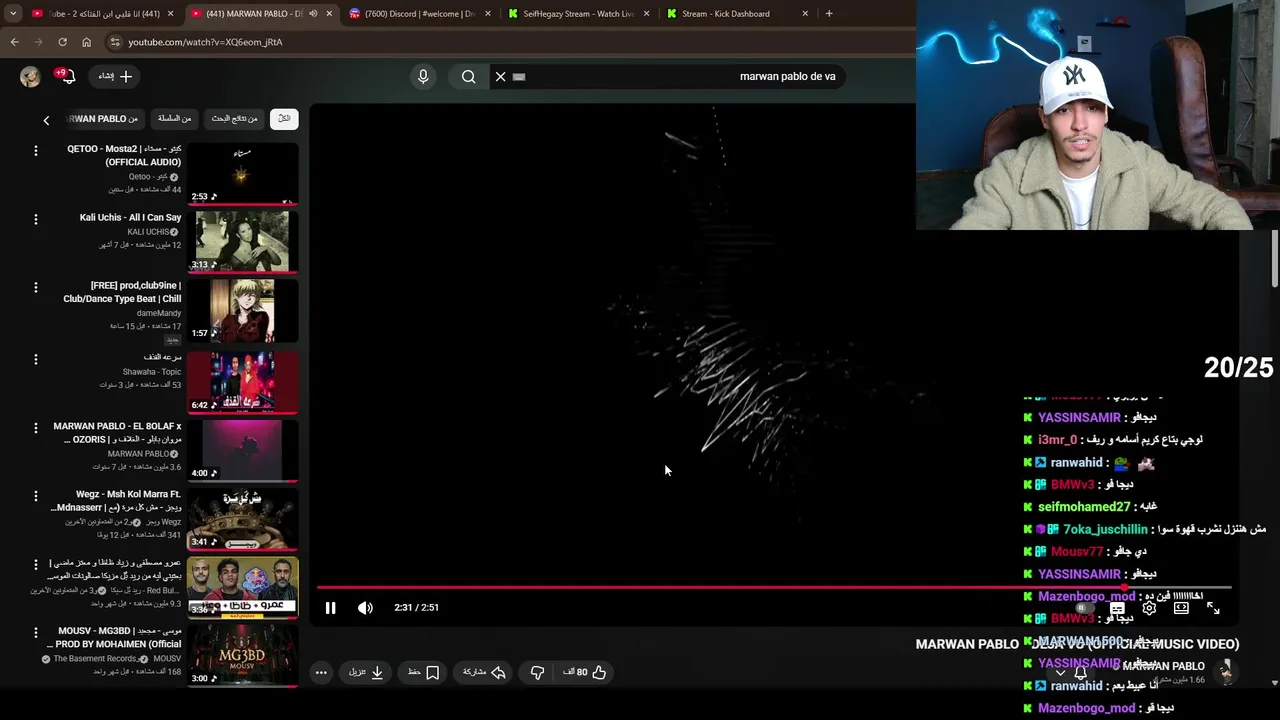Open options menu for Wegz Msh Kol Marra video
Image resolution: width=1280 pixels, height=720 pixels.
[x=35, y=496]
